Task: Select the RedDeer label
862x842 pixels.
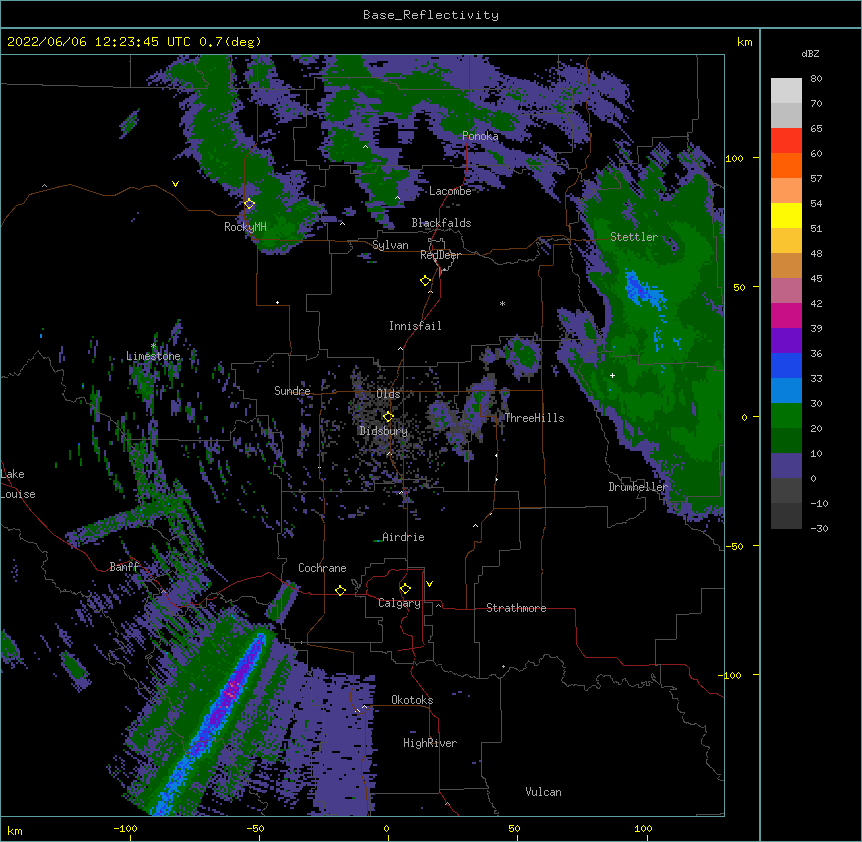Action: click(440, 255)
